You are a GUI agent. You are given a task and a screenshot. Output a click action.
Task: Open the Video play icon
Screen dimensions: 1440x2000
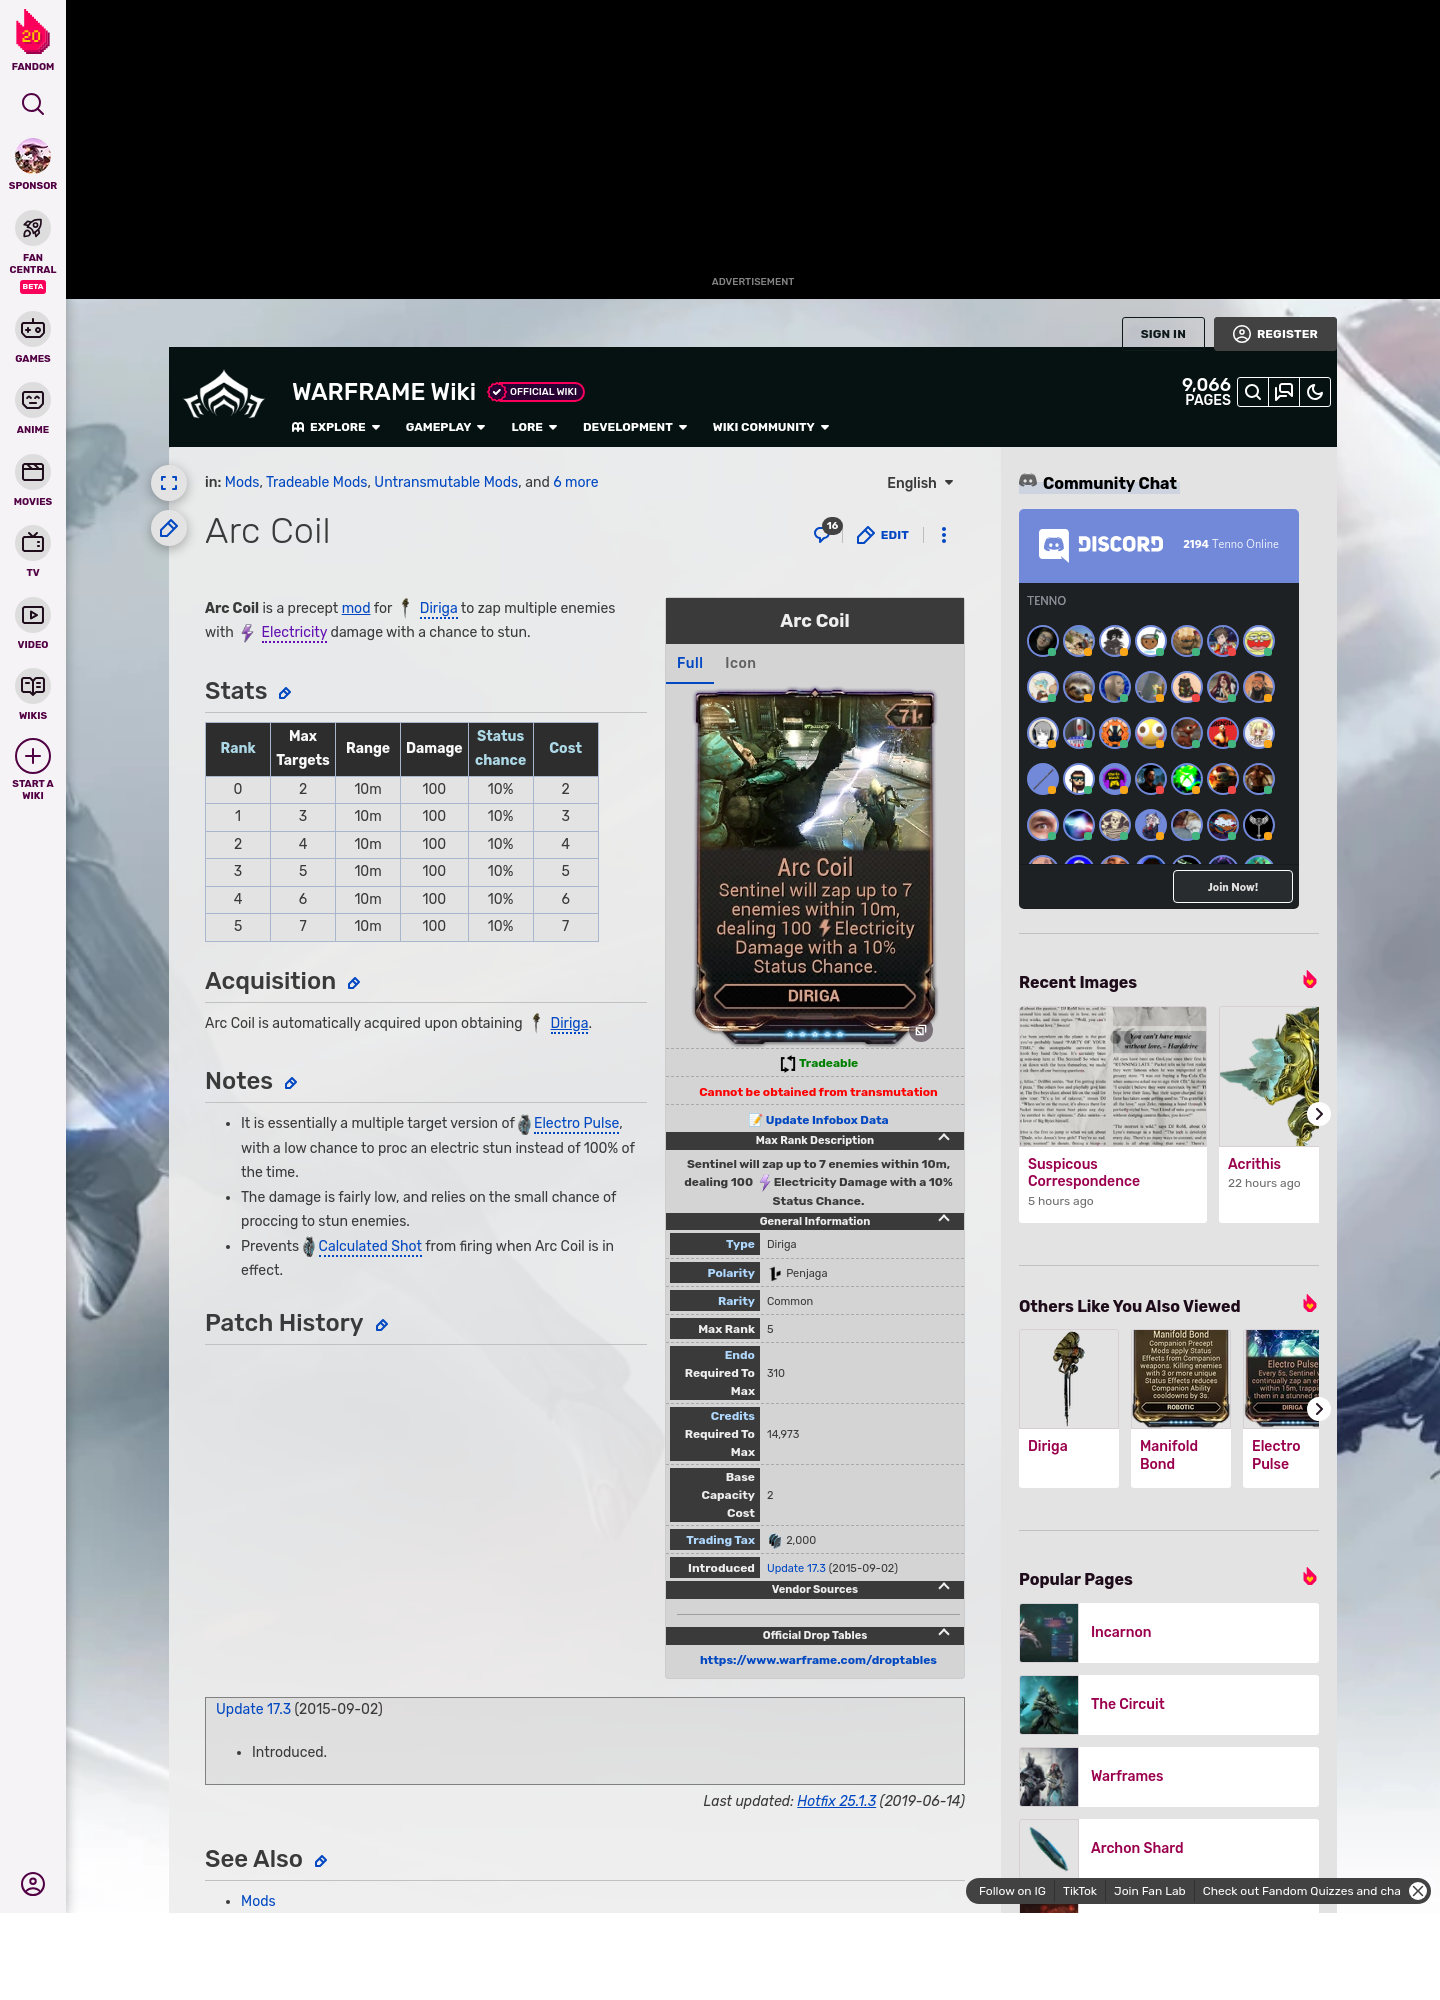pos(33,615)
